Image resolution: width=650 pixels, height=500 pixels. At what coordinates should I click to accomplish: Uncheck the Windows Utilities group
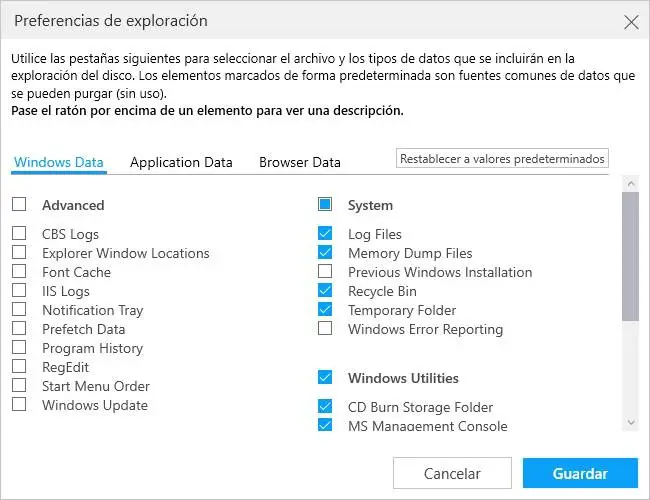click(325, 378)
